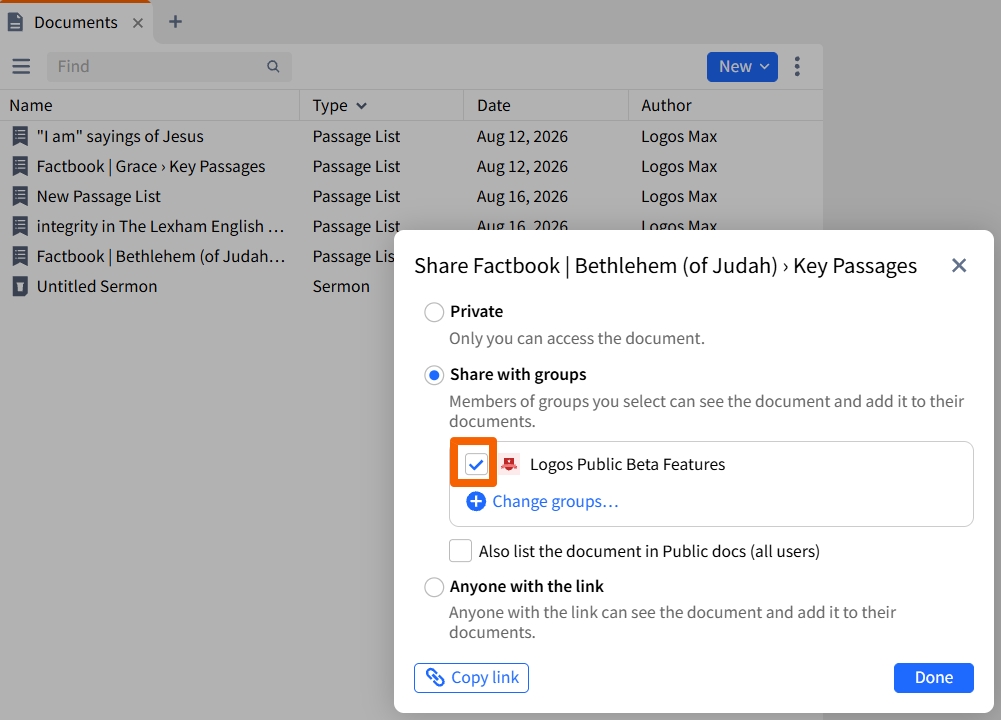
Task: Sort by the Author column header
Action: (x=666, y=105)
